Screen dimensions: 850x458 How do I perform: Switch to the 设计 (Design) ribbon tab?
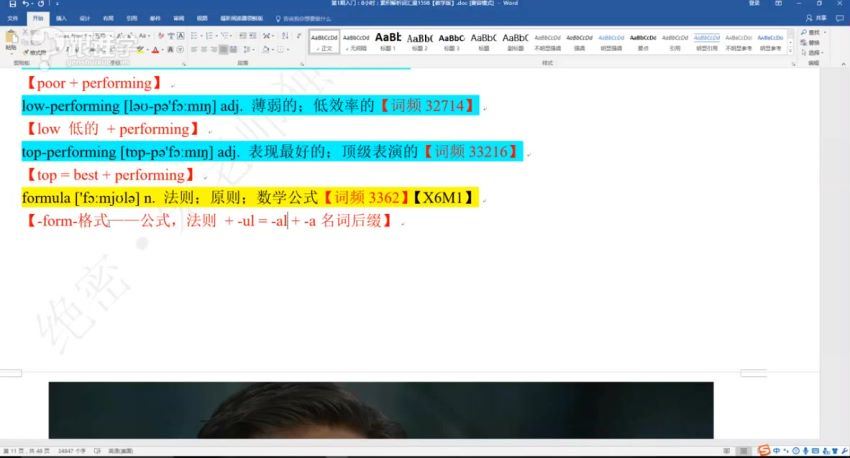[x=85, y=18]
